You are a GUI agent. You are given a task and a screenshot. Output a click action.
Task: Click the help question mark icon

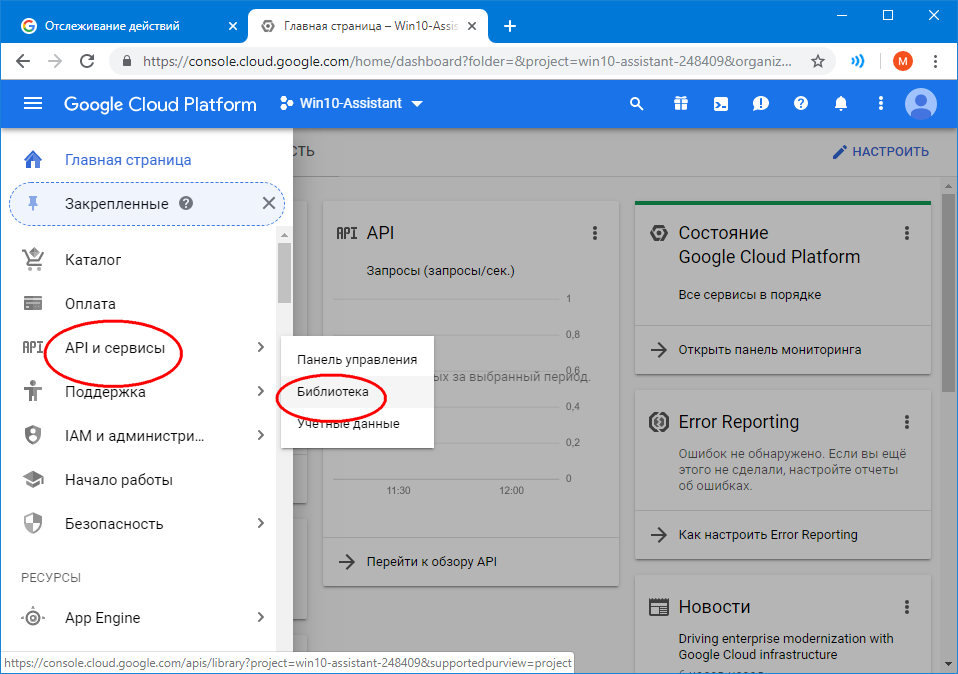800,104
